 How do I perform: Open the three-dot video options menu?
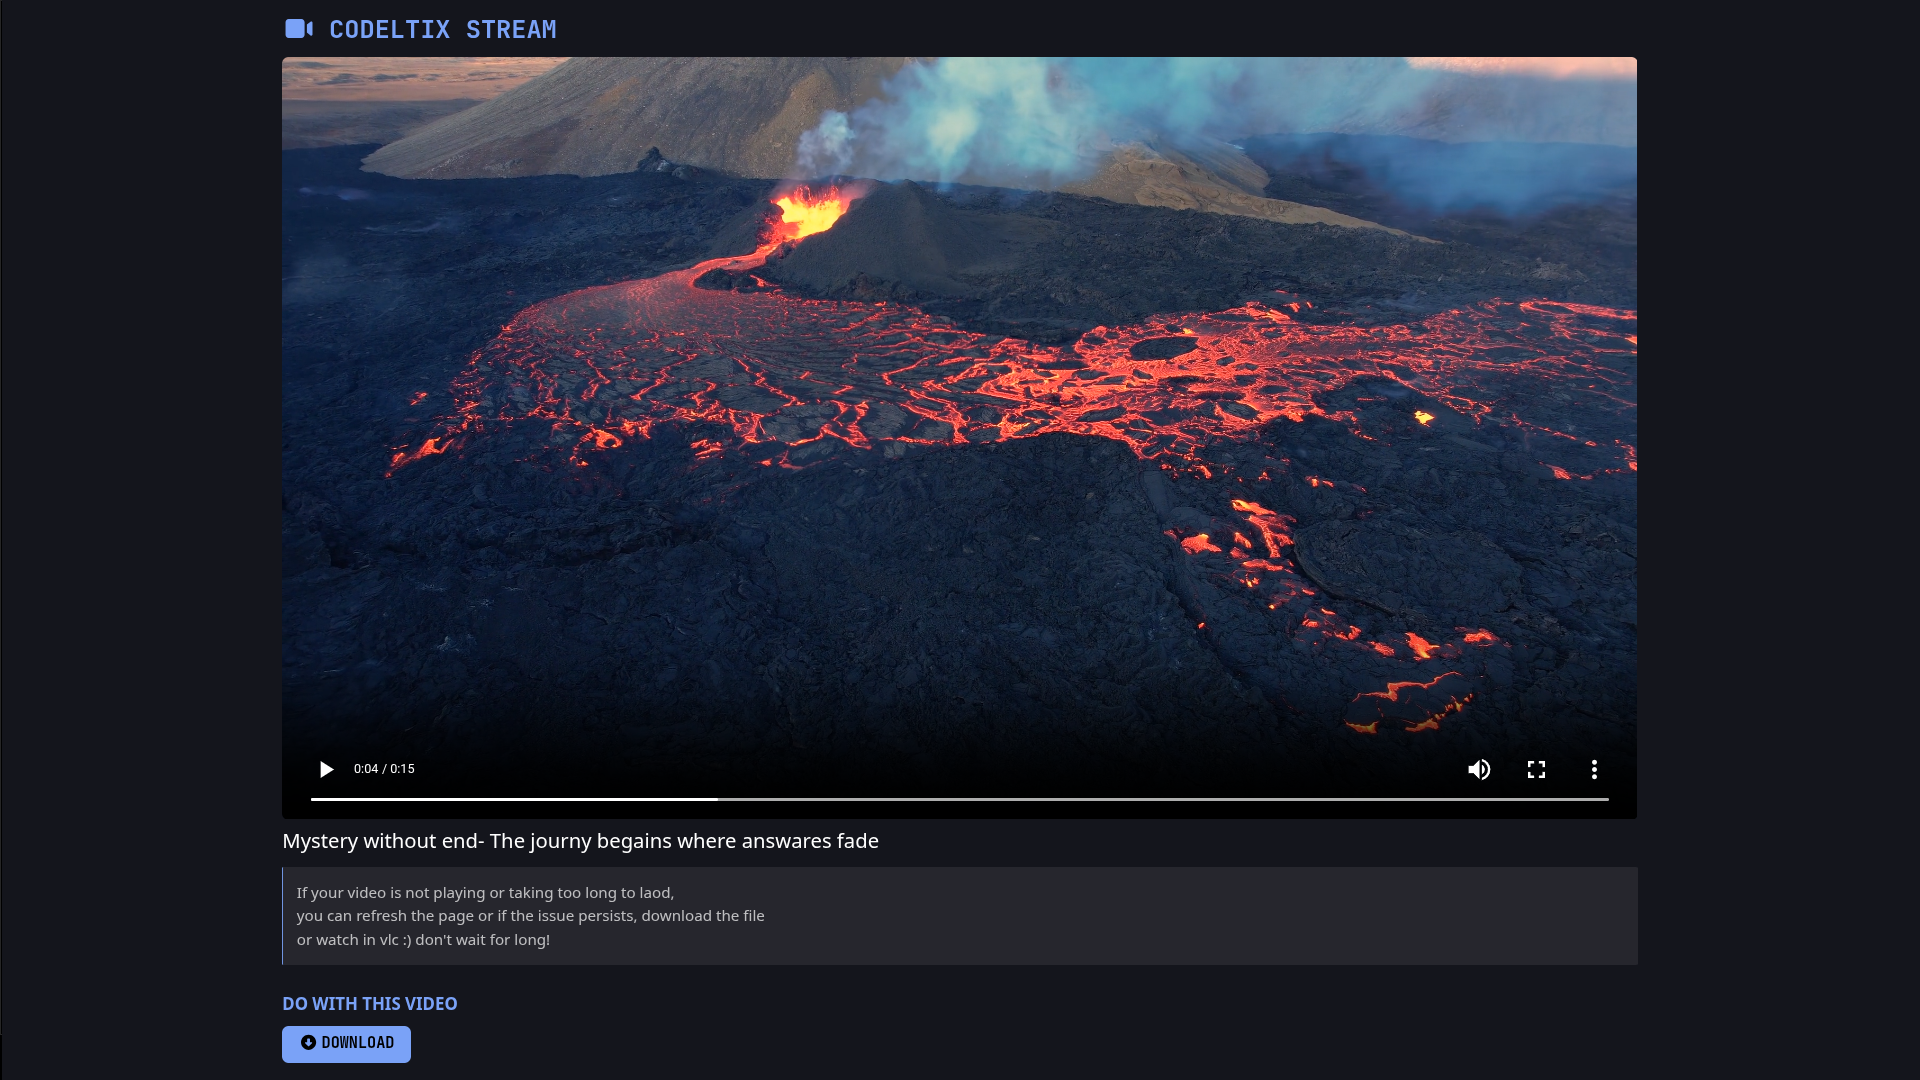click(1594, 769)
